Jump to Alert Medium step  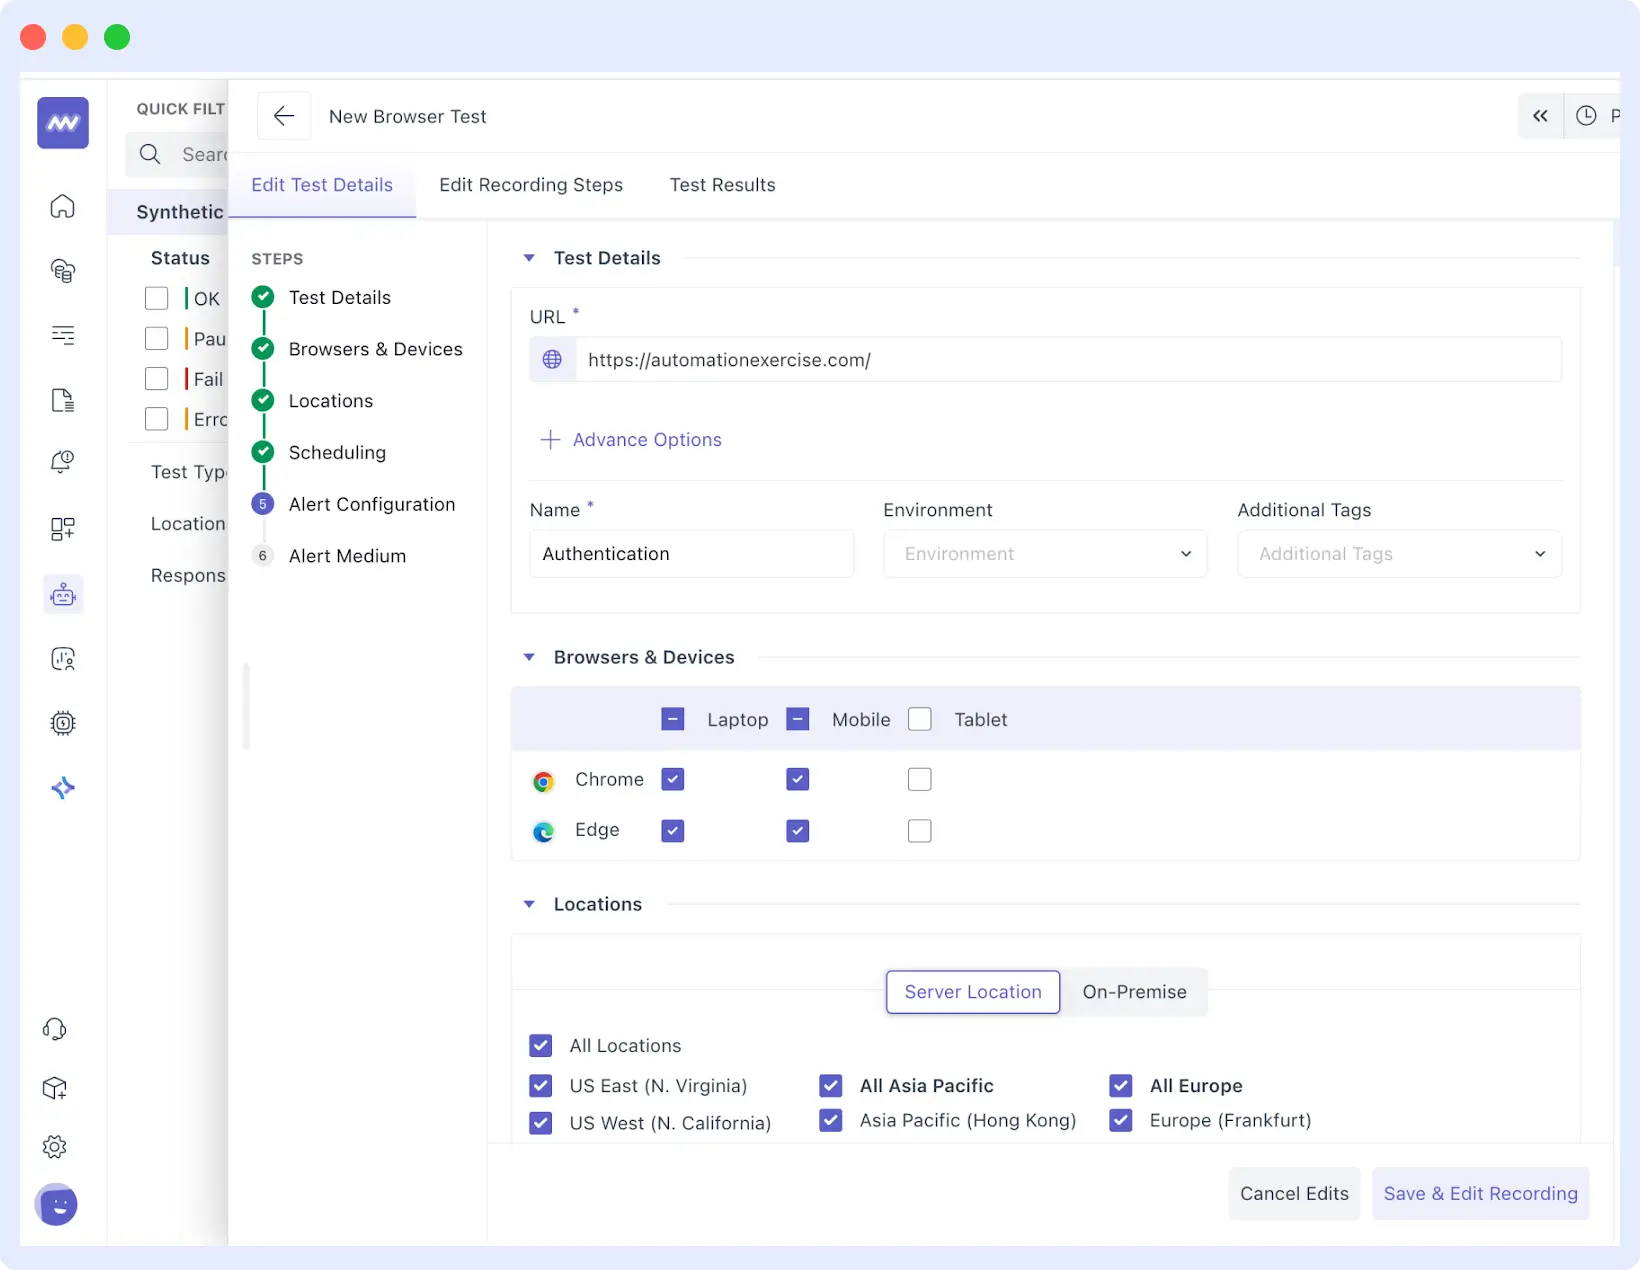coord(347,556)
